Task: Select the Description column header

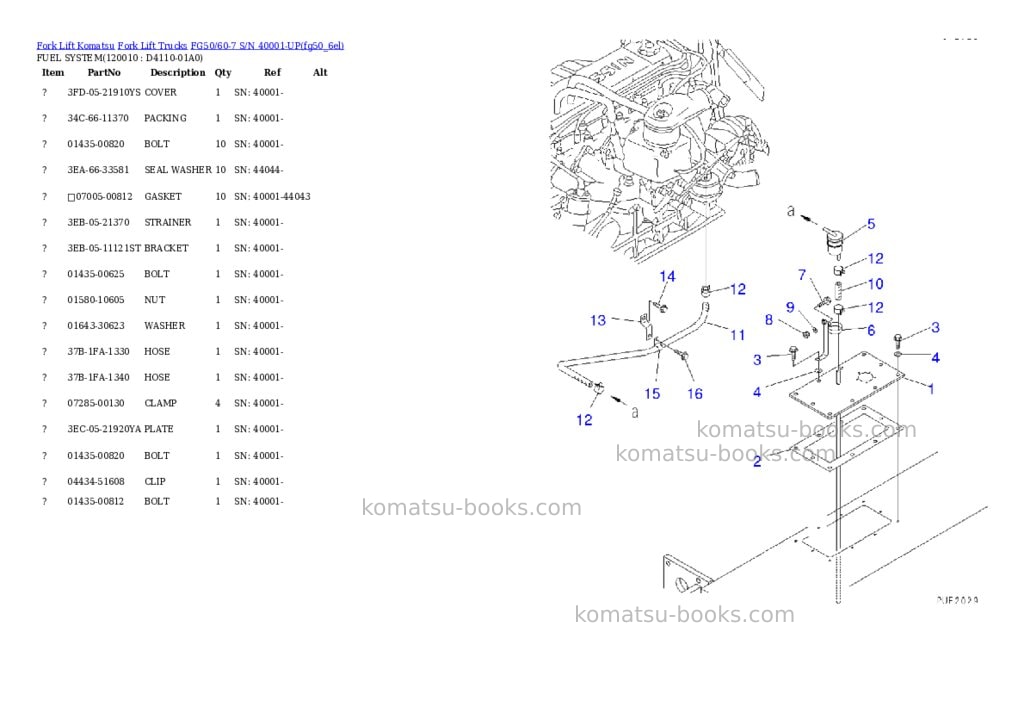Action: pyautogui.click(x=178, y=72)
